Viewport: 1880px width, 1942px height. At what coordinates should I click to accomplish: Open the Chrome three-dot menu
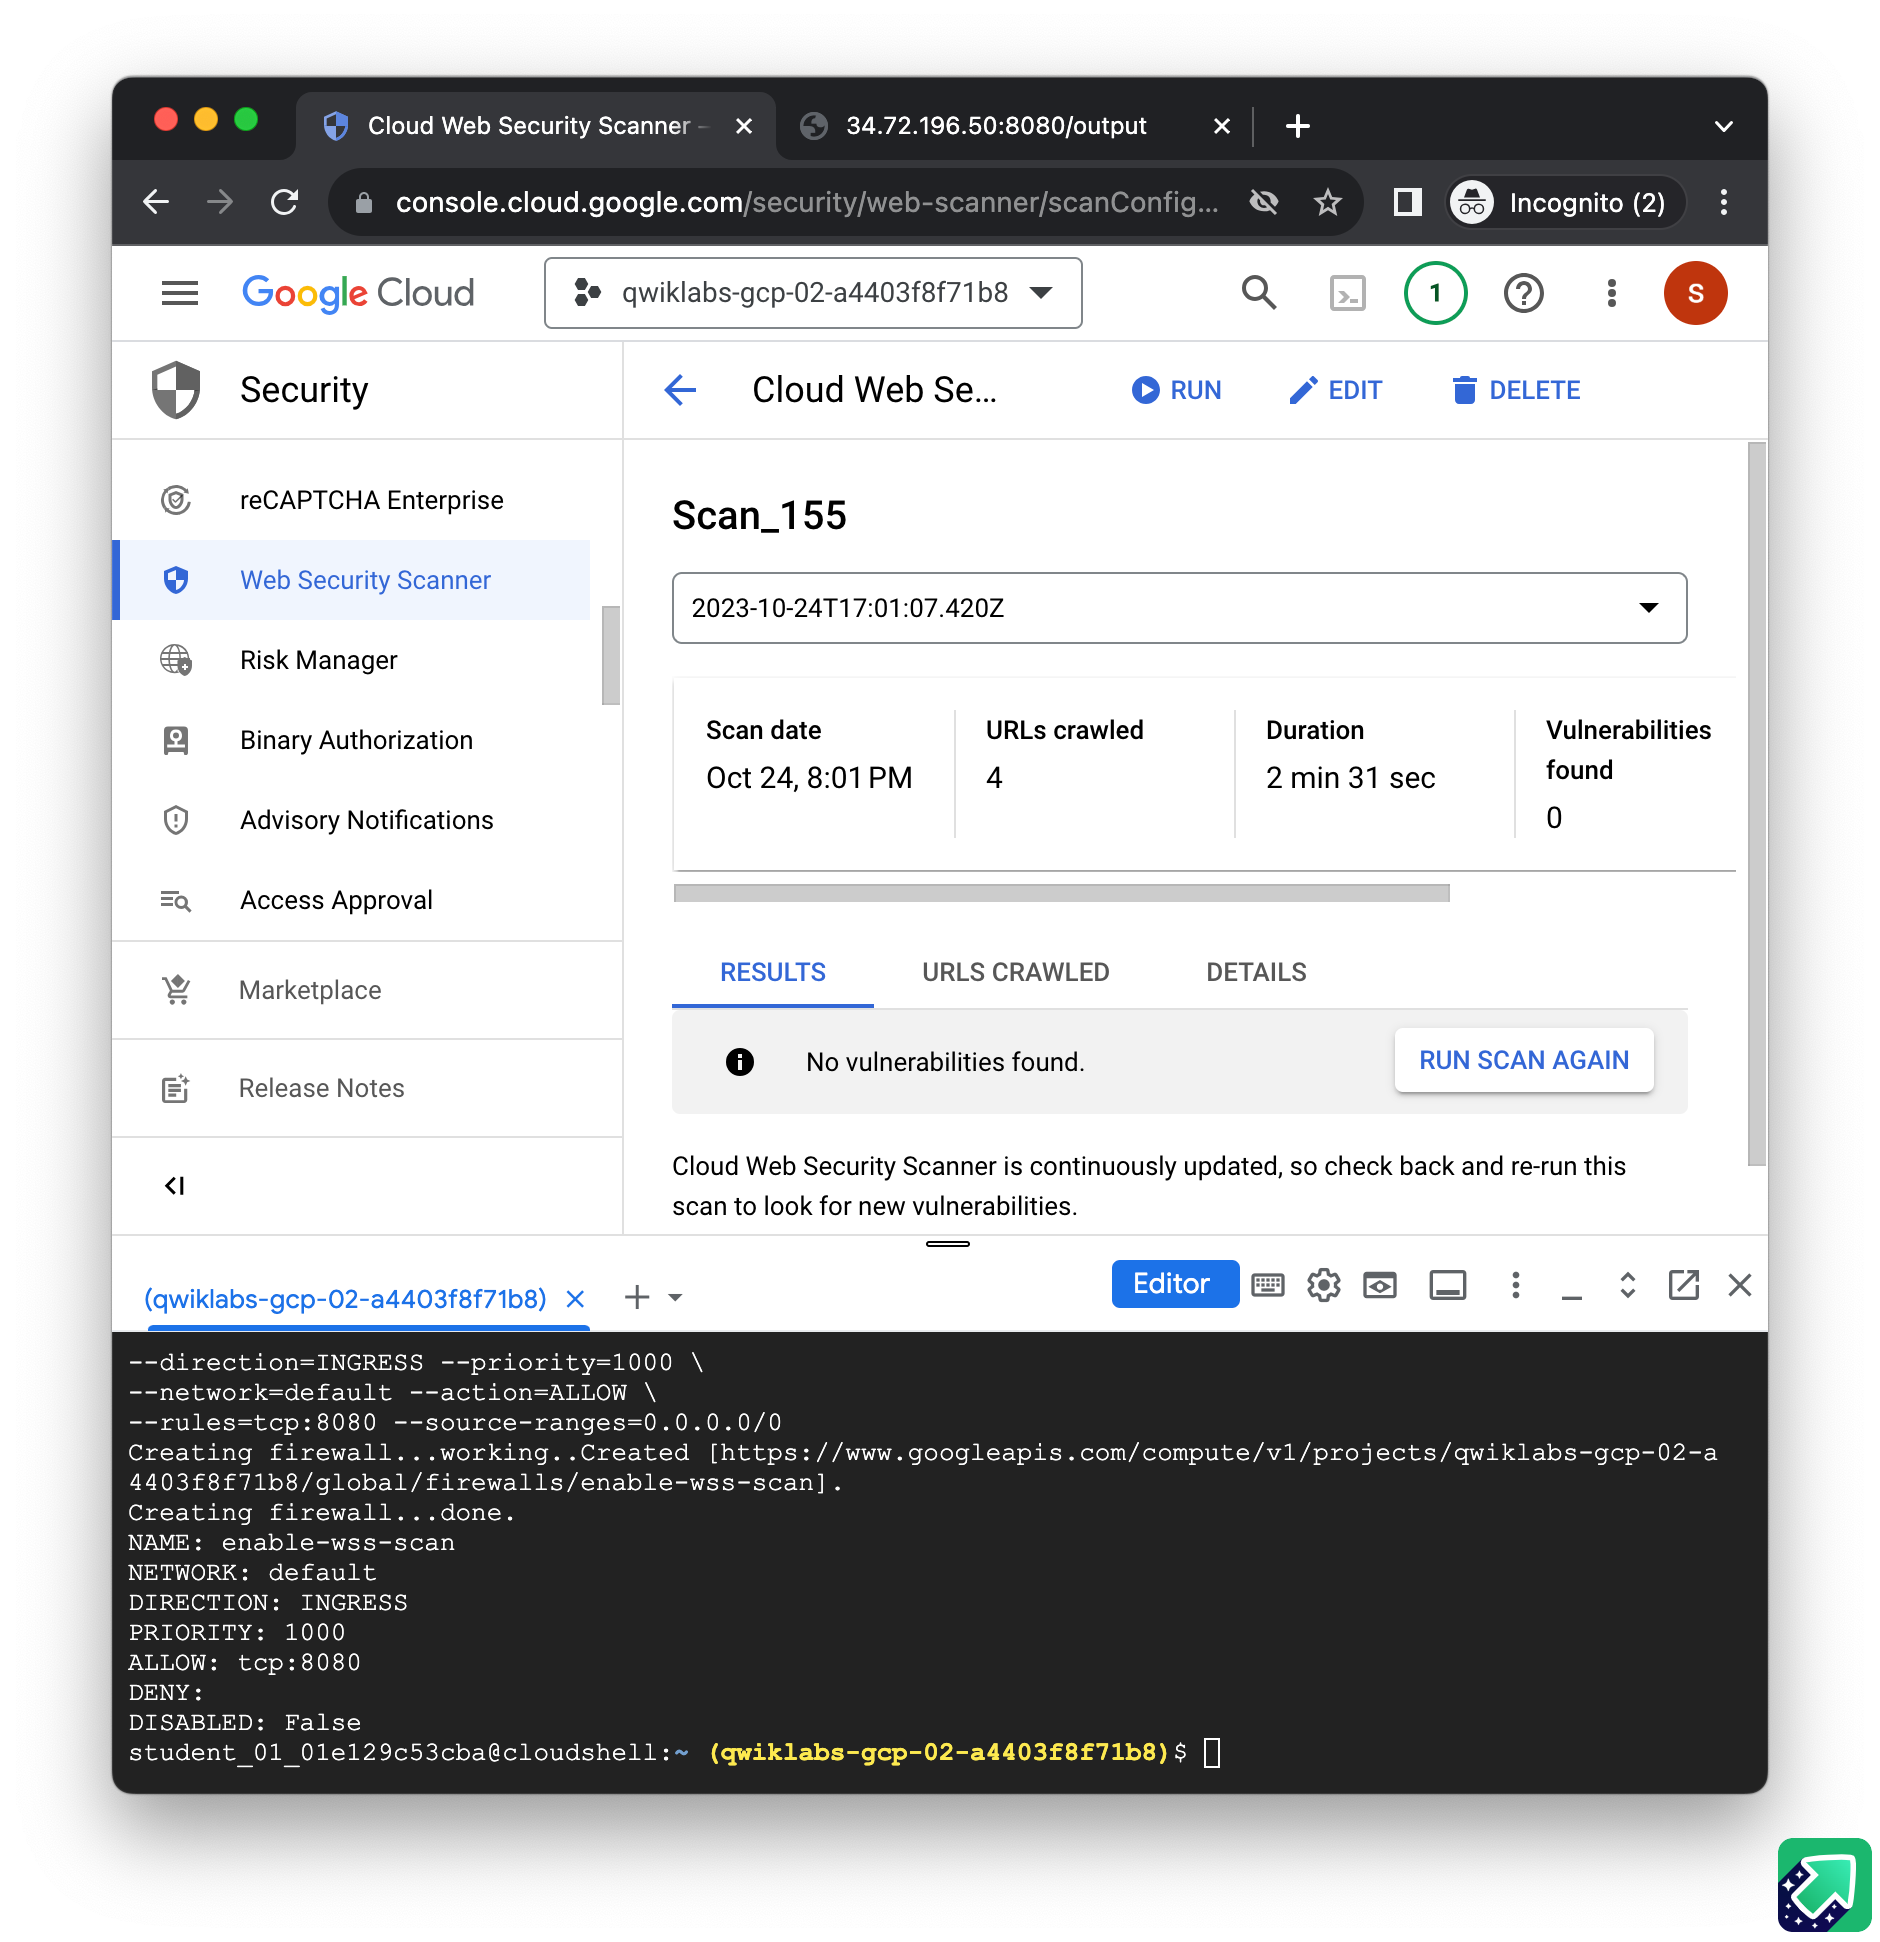pos(1723,203)
